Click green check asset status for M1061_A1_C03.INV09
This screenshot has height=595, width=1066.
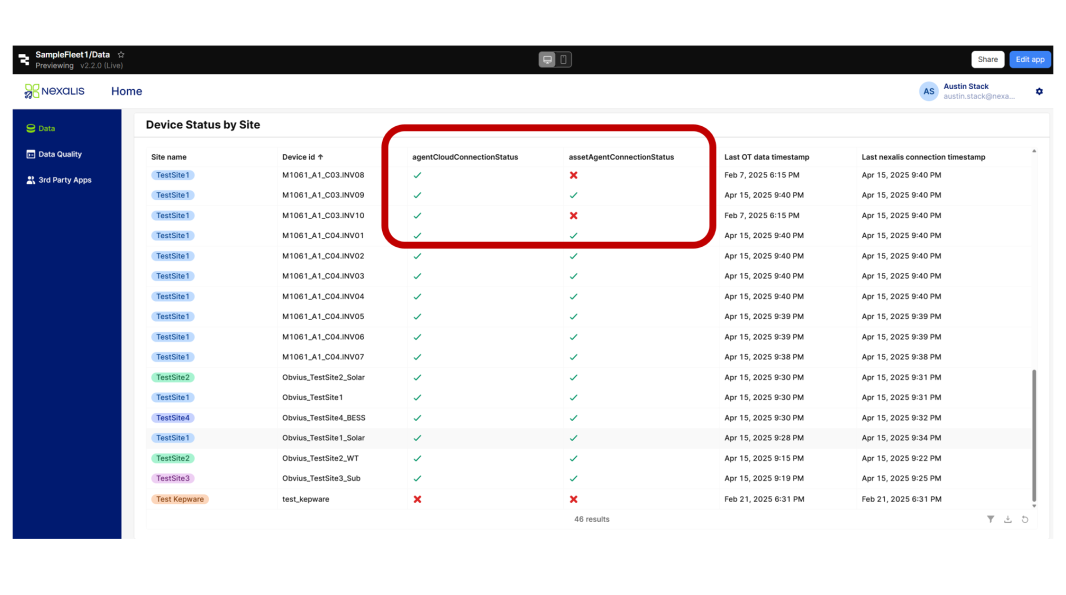click(574, 195)
